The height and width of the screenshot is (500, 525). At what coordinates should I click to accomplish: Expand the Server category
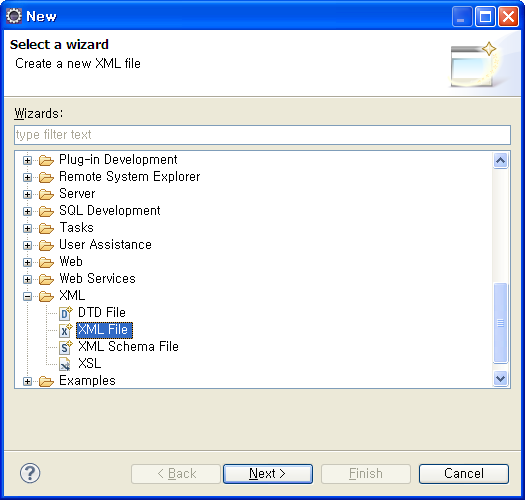pos(27,195)
